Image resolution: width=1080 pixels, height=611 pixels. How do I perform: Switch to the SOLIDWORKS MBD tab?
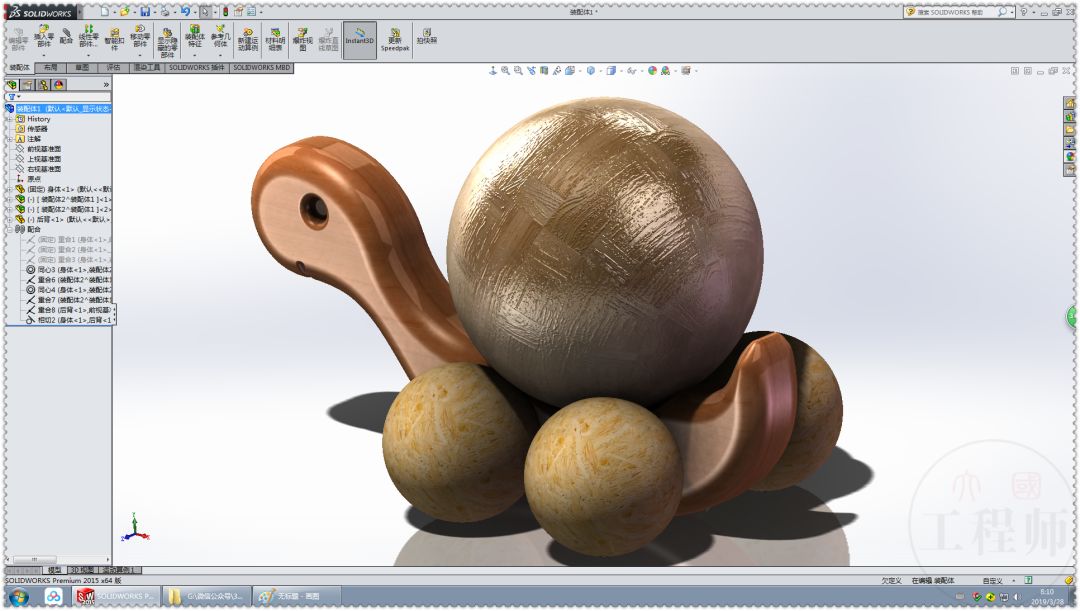pyautogui.click(x=262, y=68)
